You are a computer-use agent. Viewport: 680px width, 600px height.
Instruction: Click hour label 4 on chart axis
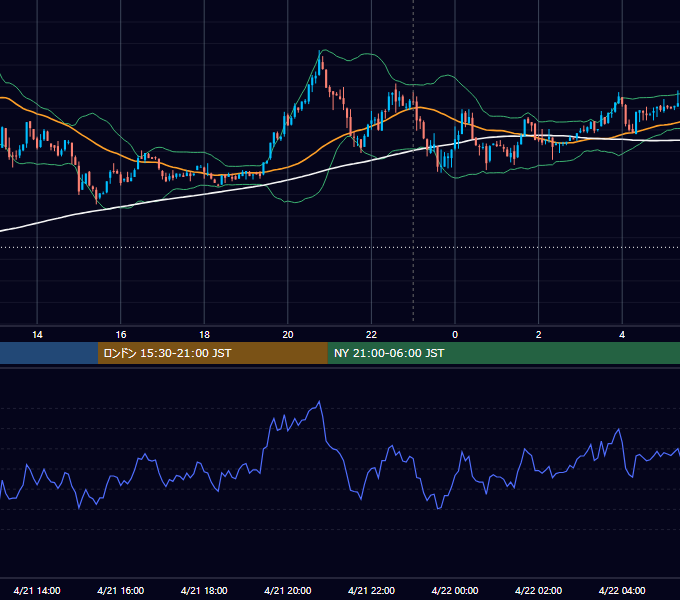pyautogui.click(x=622, y=335)
